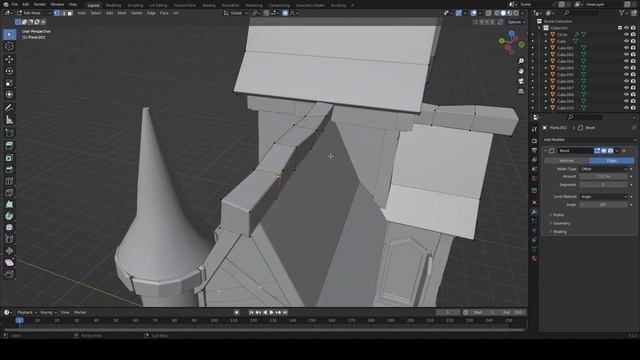
Task: Open the Edit Mode dropdown
Action: click(34, 13)
